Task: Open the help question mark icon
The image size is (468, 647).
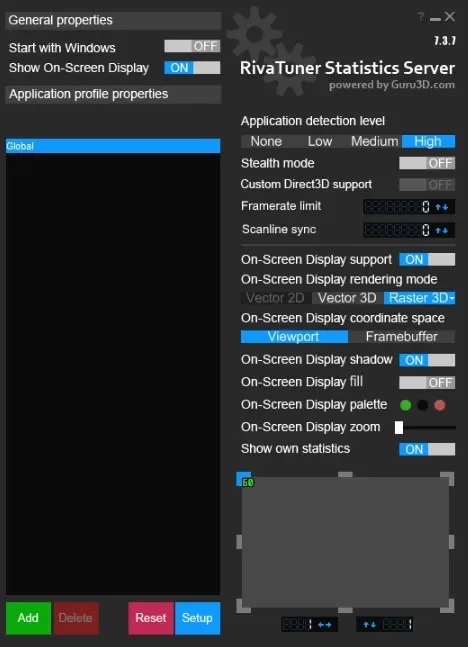Action: [420, 17]
